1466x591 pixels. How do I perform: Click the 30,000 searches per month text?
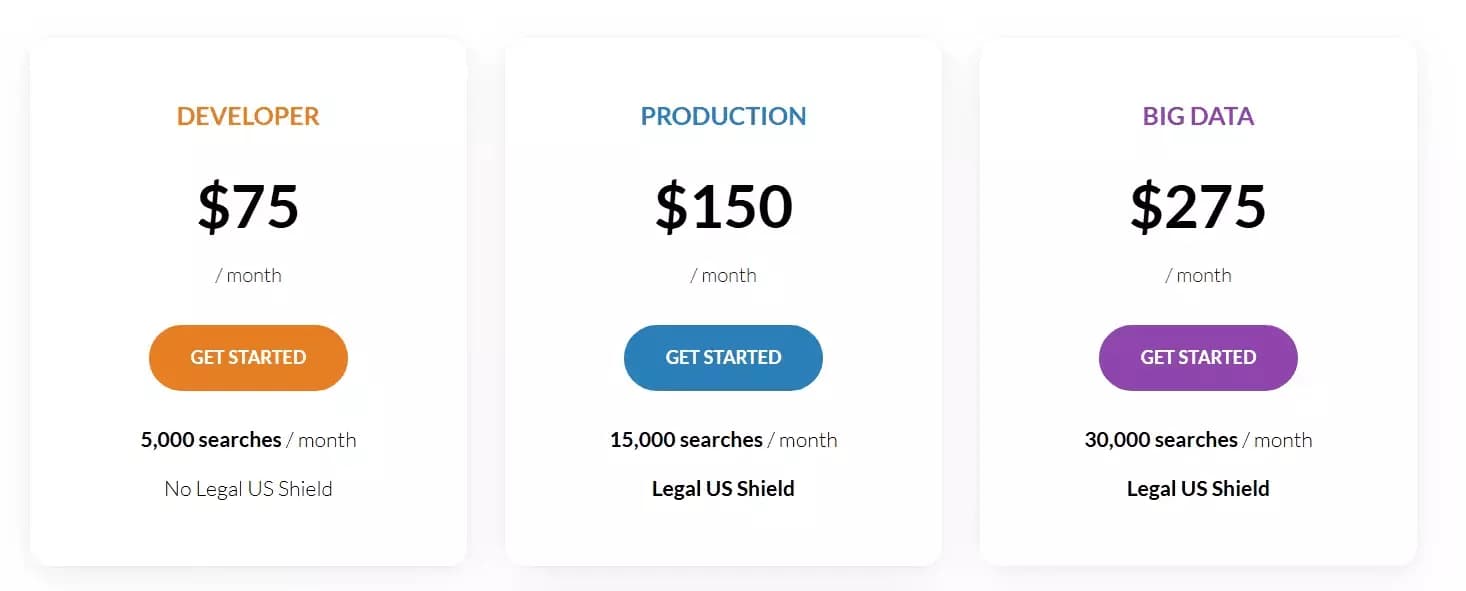pos(1197,439)
